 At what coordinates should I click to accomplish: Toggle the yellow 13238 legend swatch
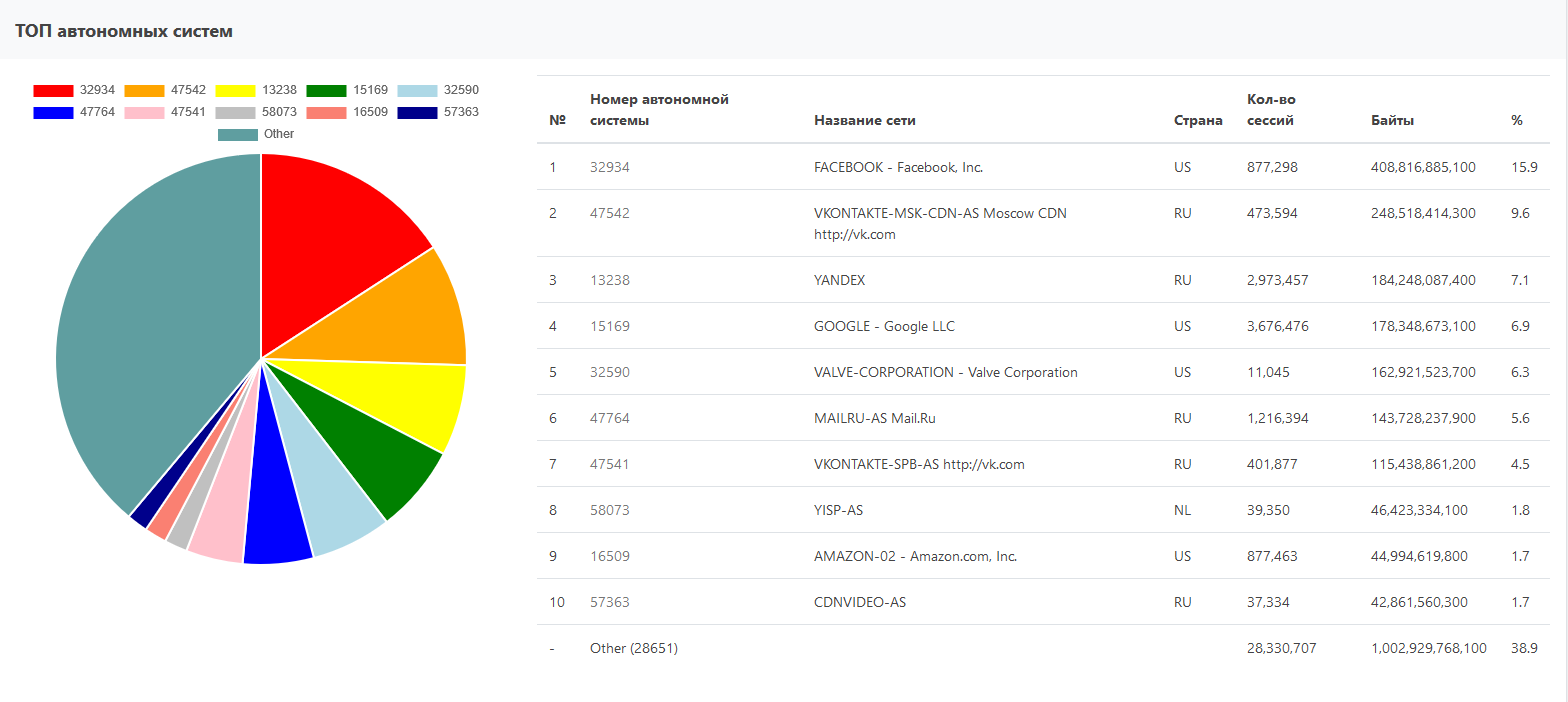(235, 91)
